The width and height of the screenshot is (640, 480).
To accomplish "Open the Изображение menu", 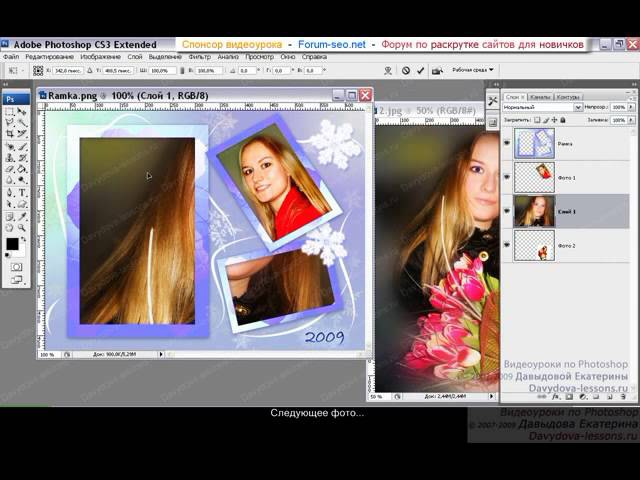I will (x=100, y=57).
